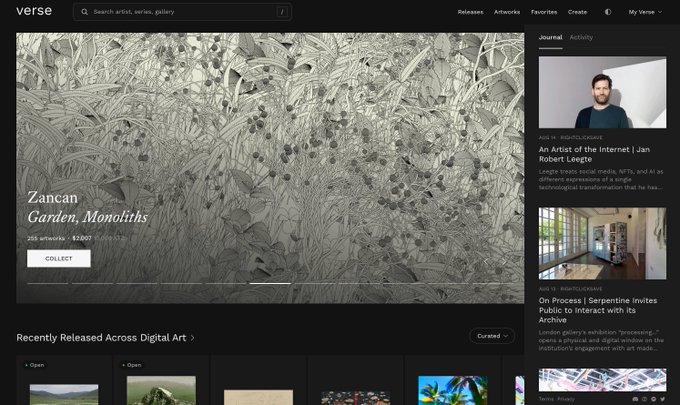
Task: Open article An Artist of the Internet
Action: 594,154
